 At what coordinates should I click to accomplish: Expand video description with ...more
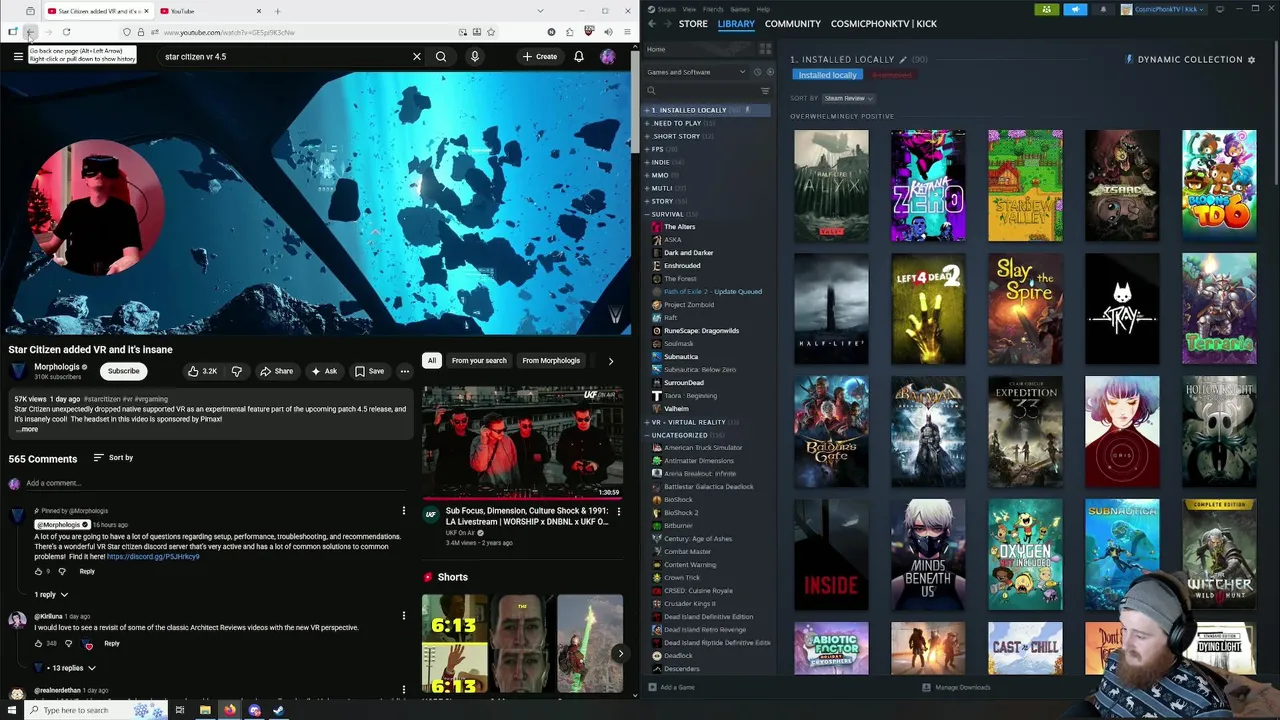[x=27, y=429]
